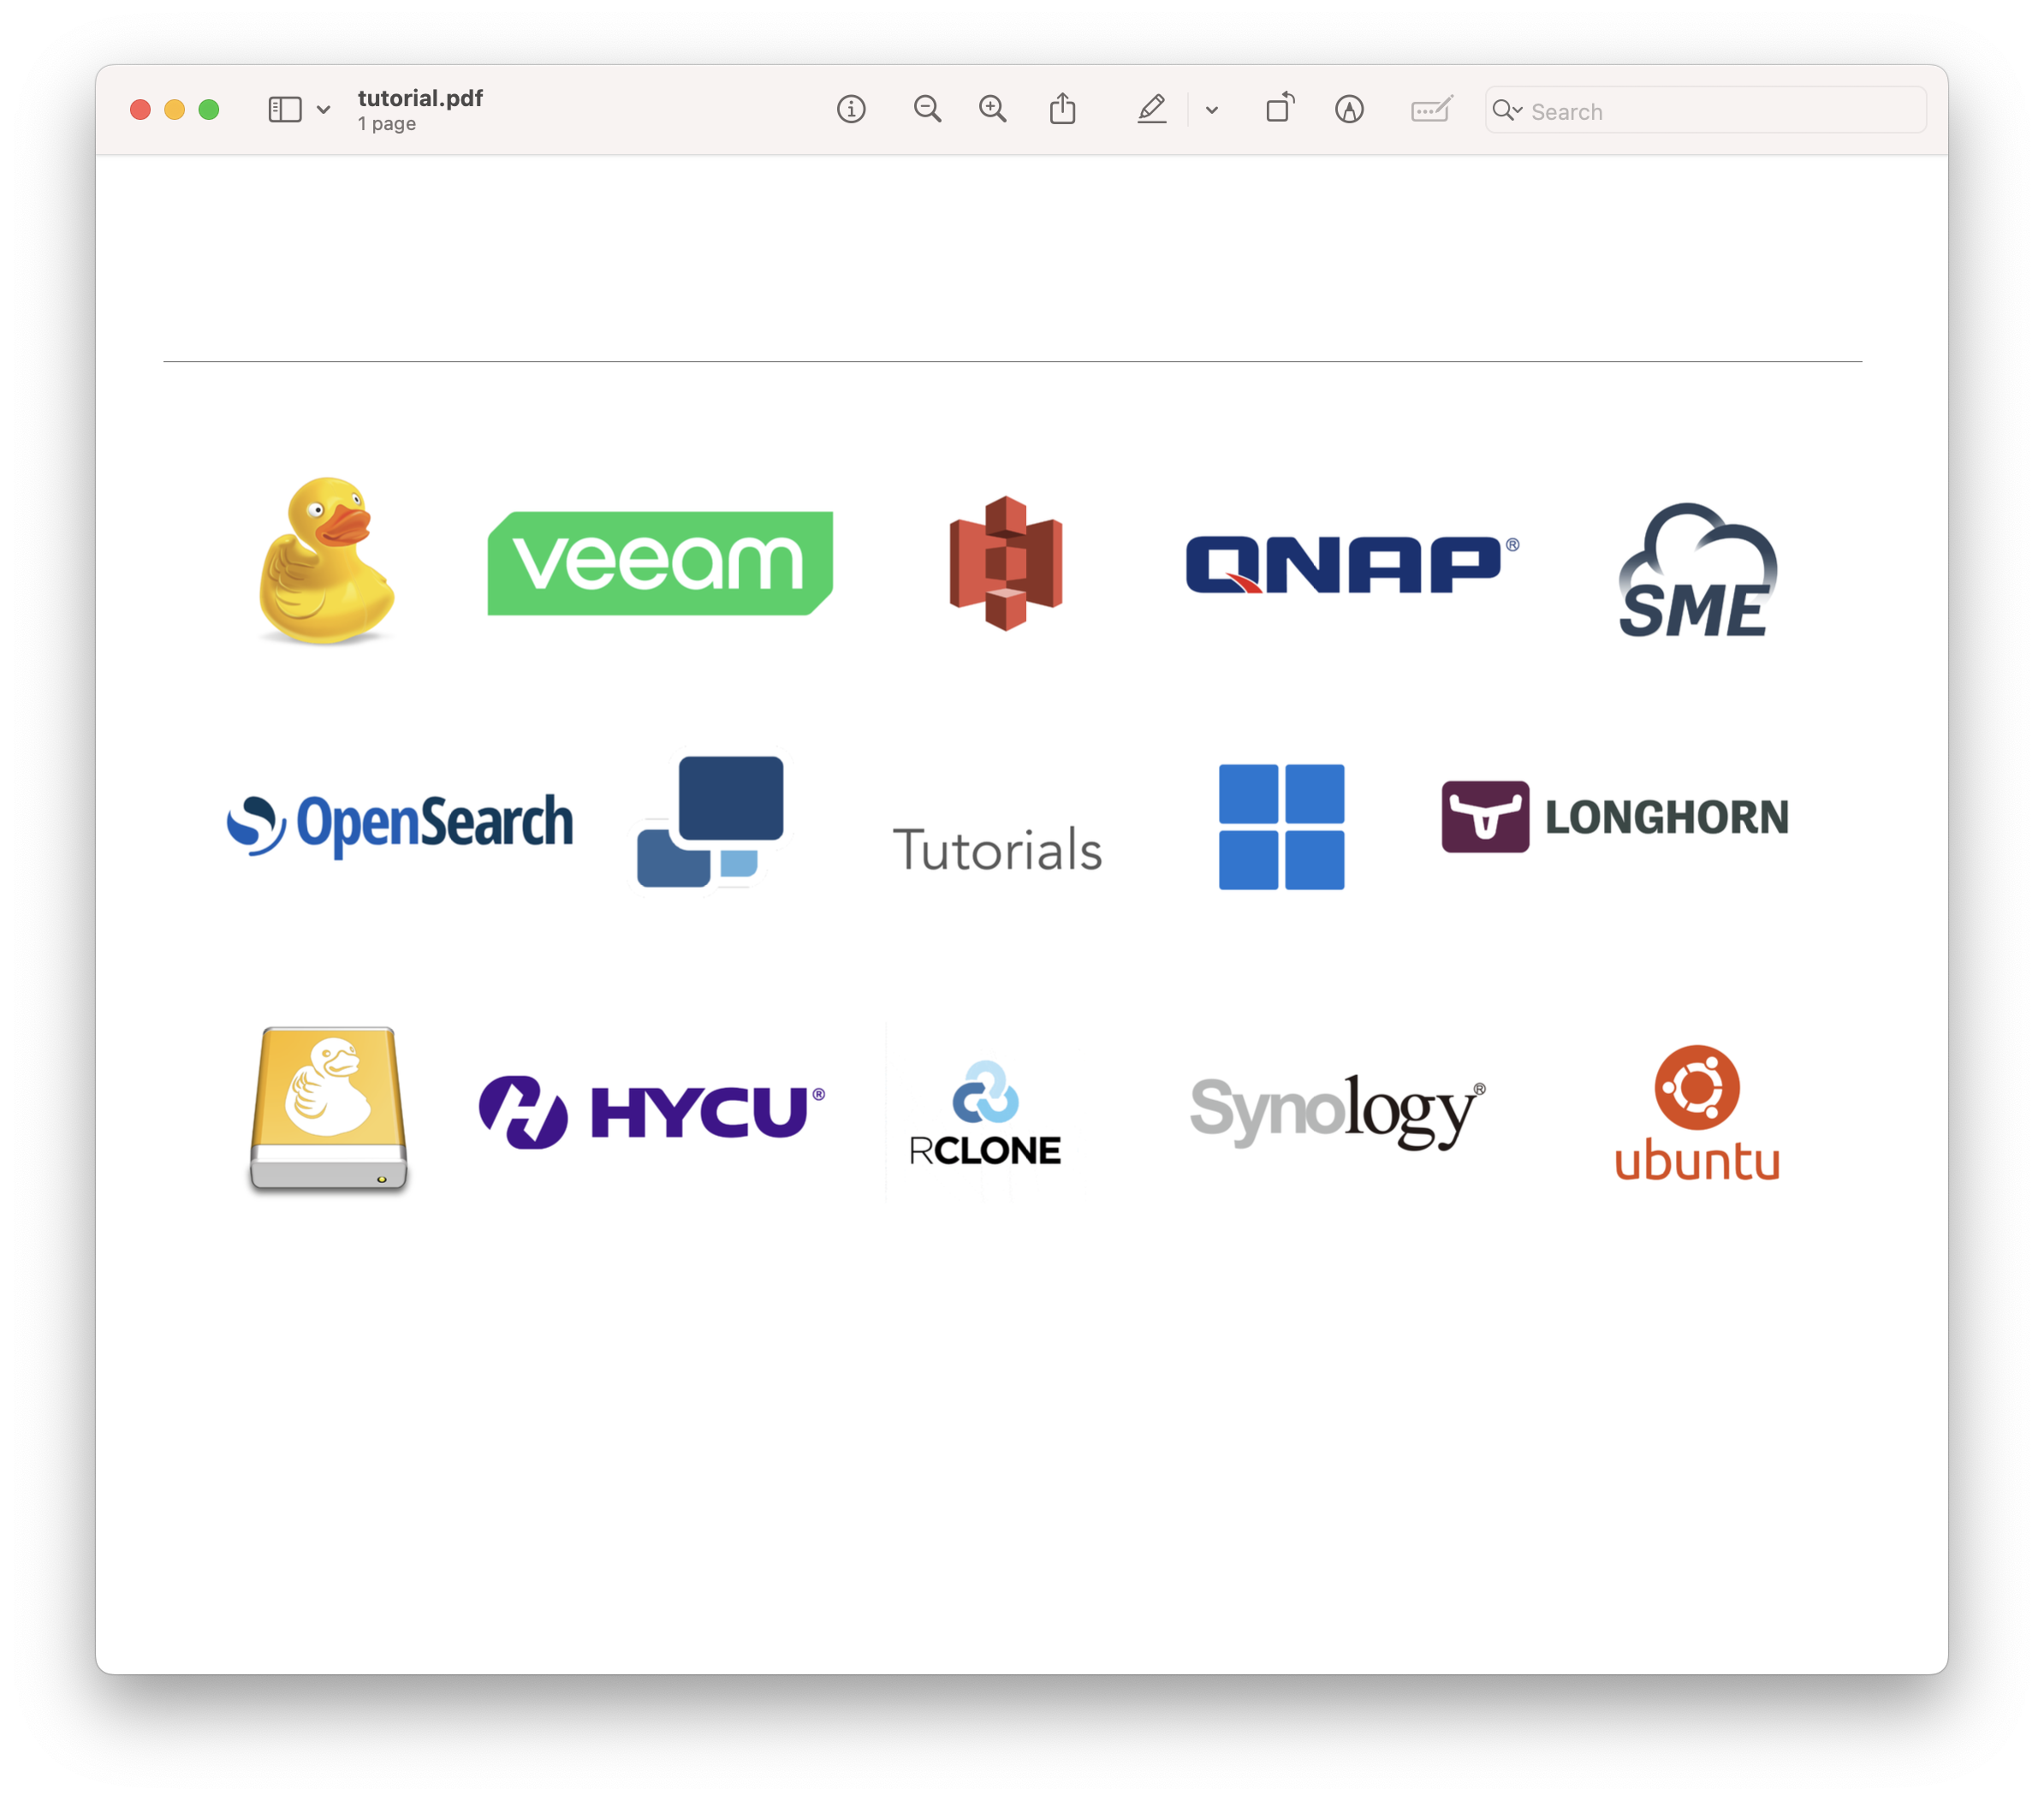Click the "1 page" subtitle text
The width and height of the screenshot is (2044, 1801).
click(387, 124)
